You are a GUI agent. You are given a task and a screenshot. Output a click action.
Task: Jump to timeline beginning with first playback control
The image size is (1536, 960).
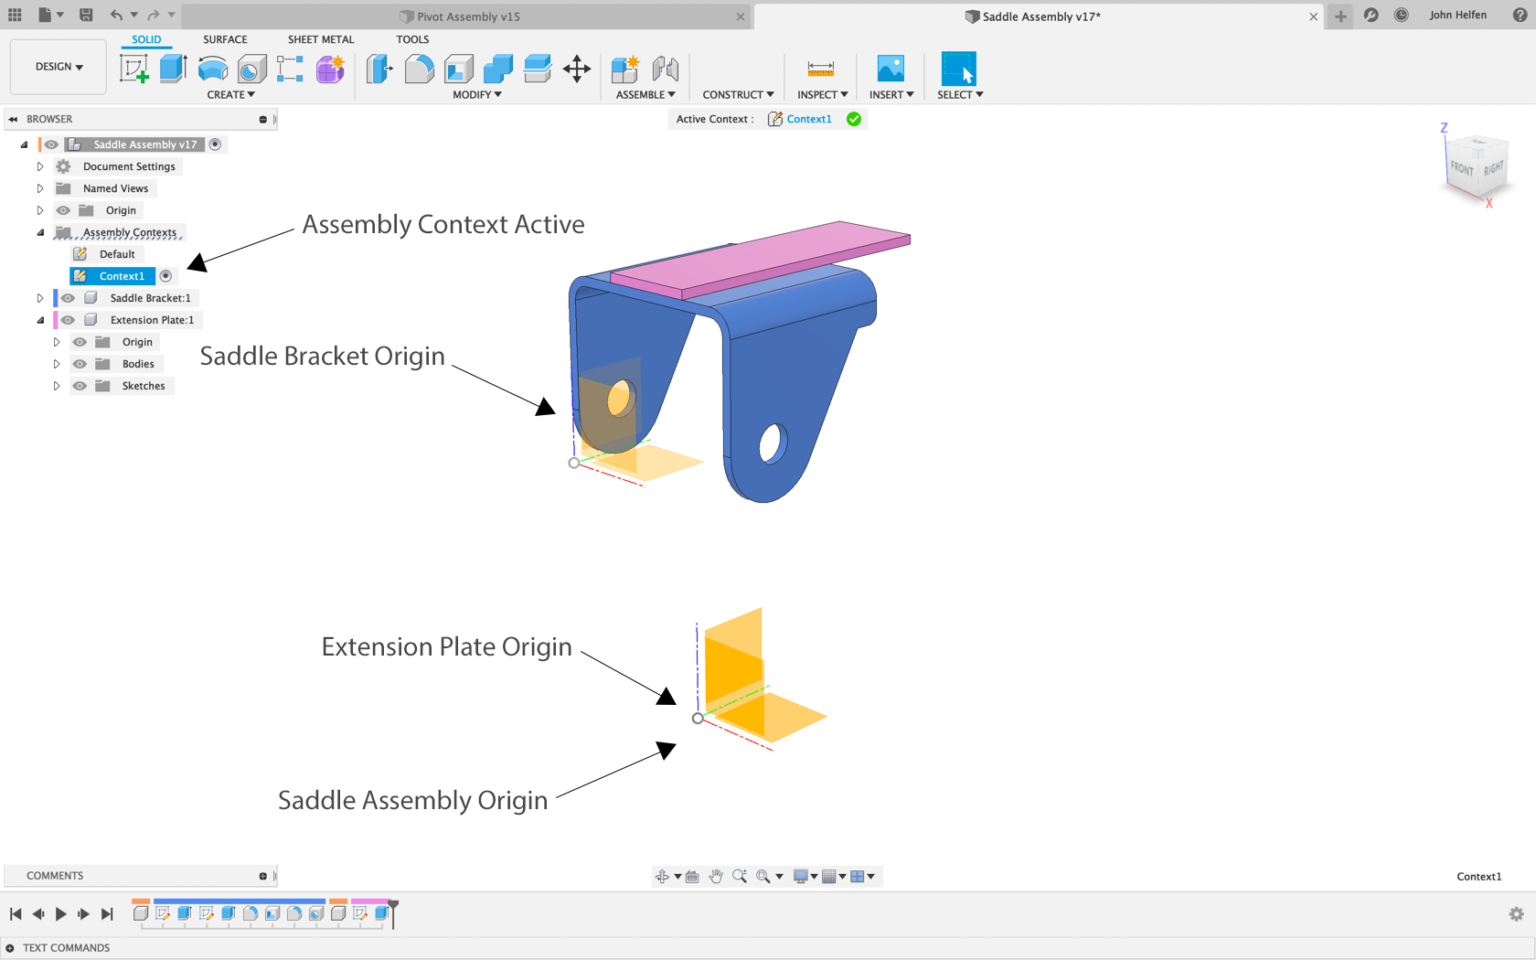click(17, 913)
